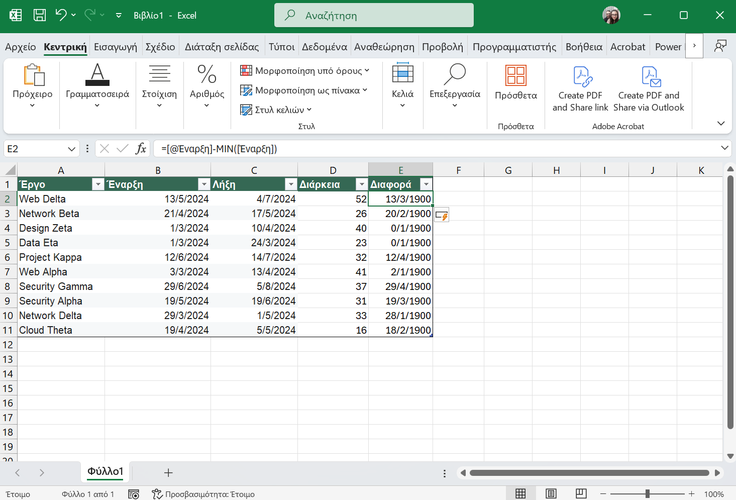
Task: Switch to Normal view in status bar
Action: click(519, 494)
